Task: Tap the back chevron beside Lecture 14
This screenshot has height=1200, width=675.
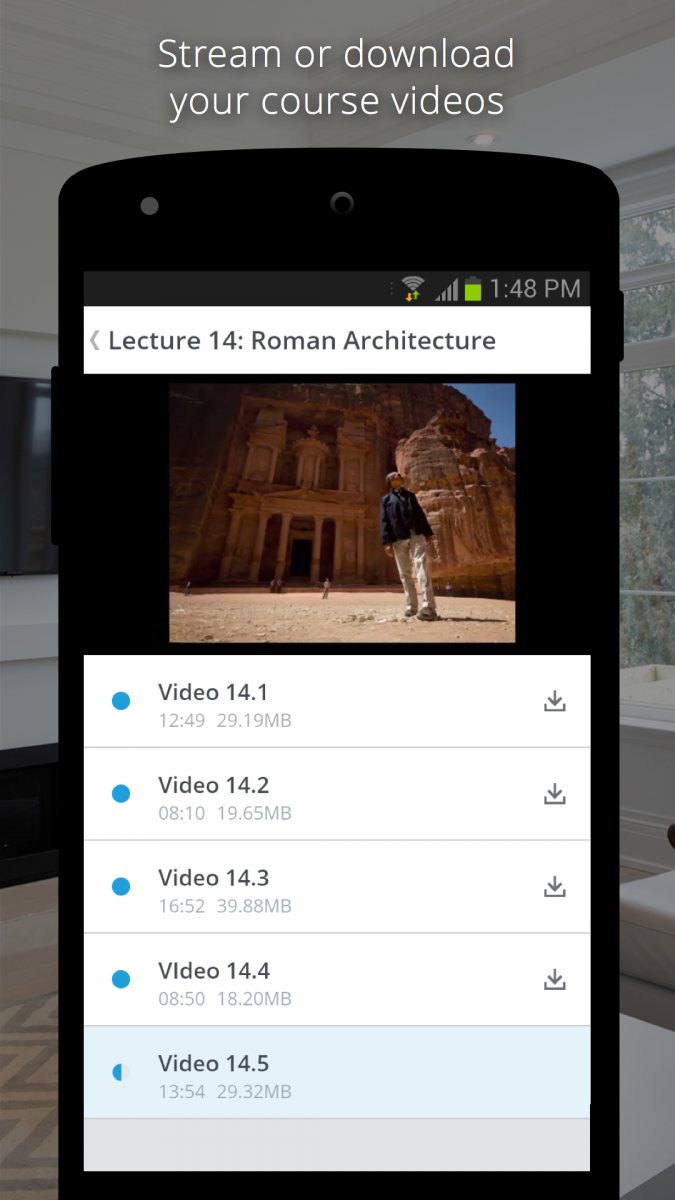Action: 95,340
